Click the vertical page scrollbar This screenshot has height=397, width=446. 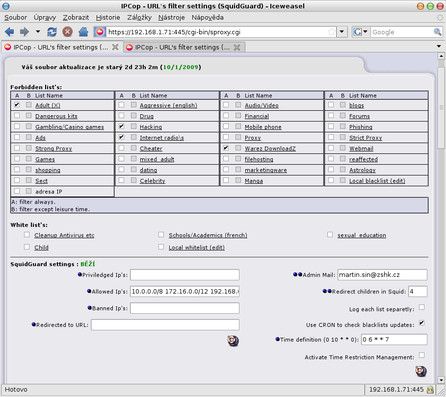pos(441,217)
